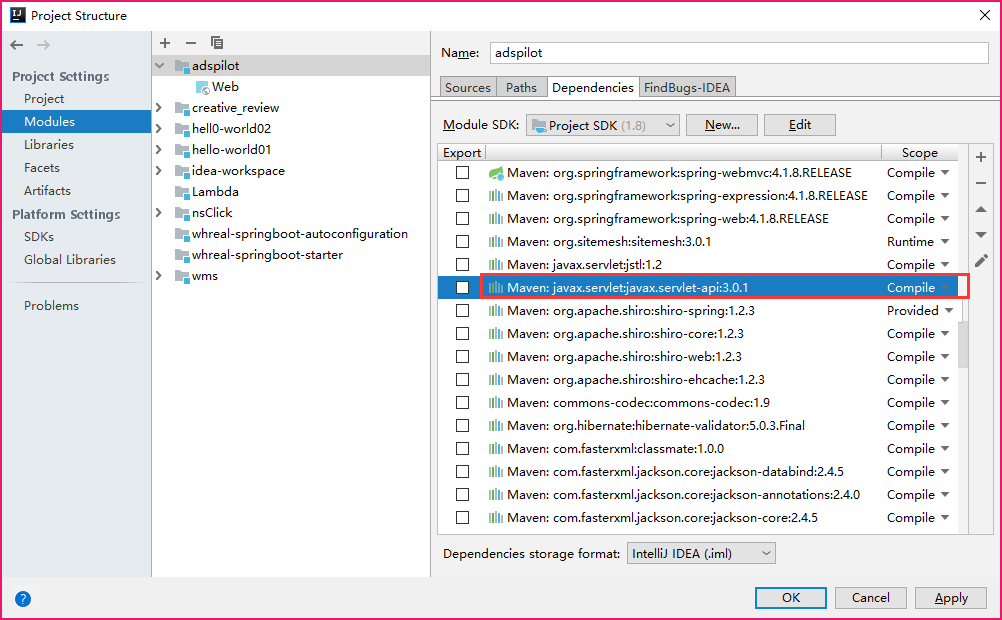Image resolution: width=1002 pixels, height=620 pixels.
Task: Open help via question mark icon
Action: click(x=23, y=599)
